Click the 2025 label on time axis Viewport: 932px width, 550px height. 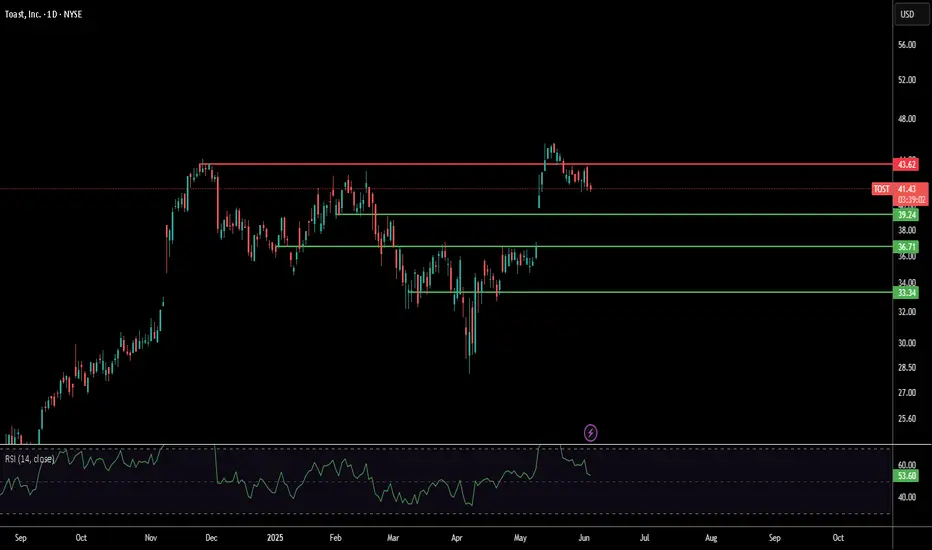click(275, 538)
